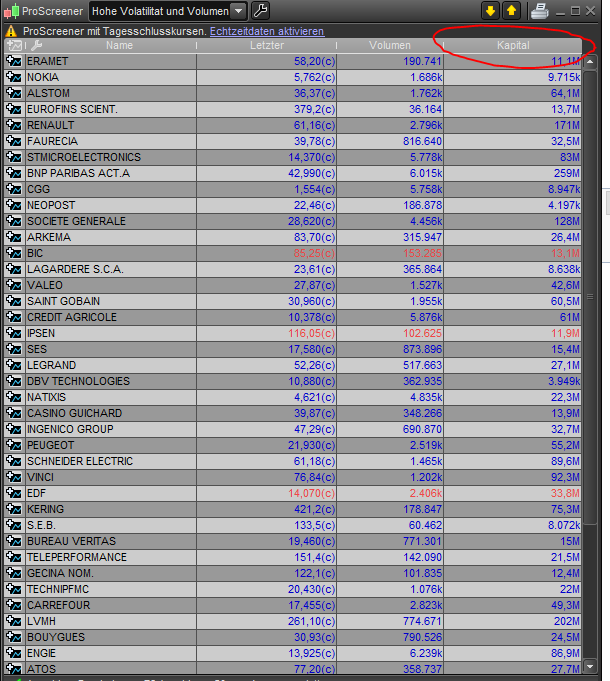Open chart icon for BNP PARIBAS ACT.A row

click(14, 173)
